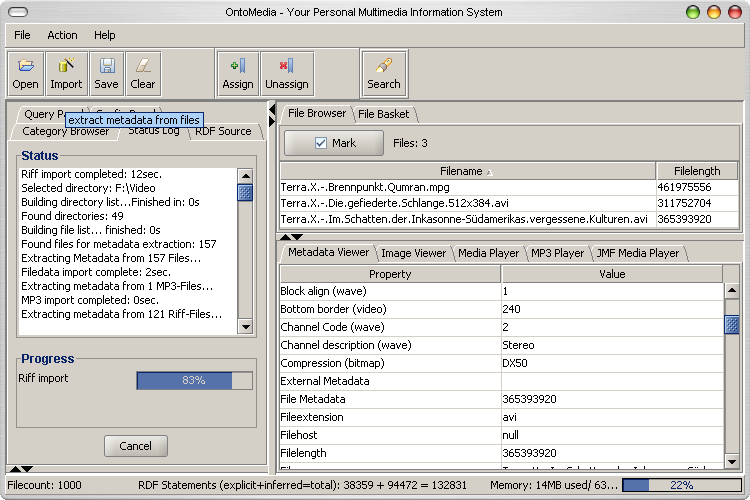The width and height of the screenshot is (750, 500).
Task: Switch to the Category Browser tab
Action: click(66, 132)
